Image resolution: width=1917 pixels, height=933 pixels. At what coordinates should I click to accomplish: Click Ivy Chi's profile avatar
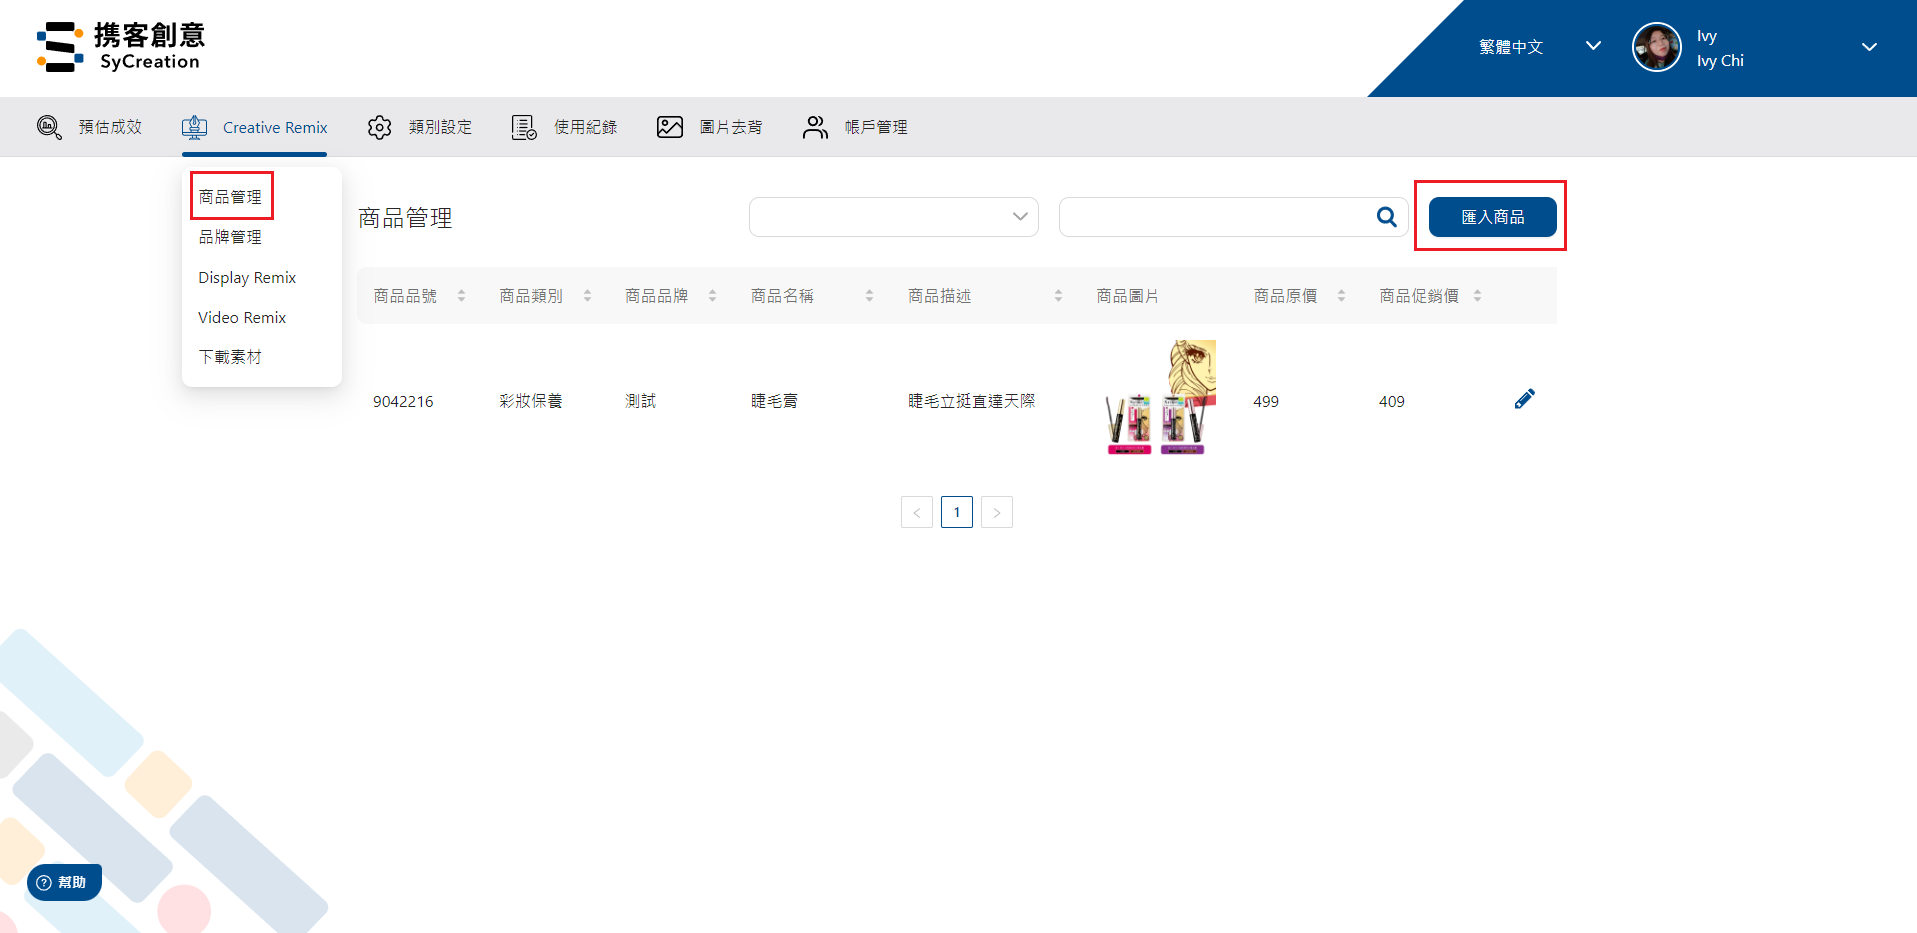click(1656, 47)
